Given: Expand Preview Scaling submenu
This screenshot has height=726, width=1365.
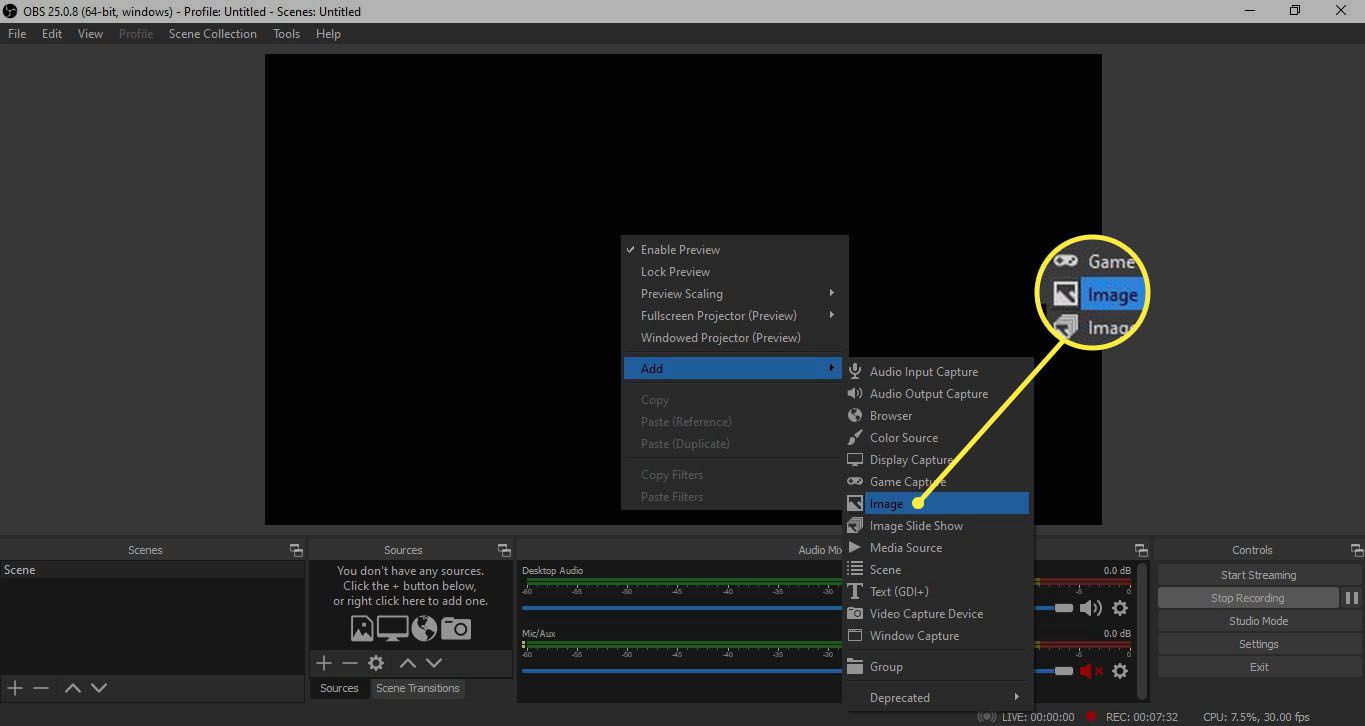Looking at the screenshot, I should [x=735, y=294].
